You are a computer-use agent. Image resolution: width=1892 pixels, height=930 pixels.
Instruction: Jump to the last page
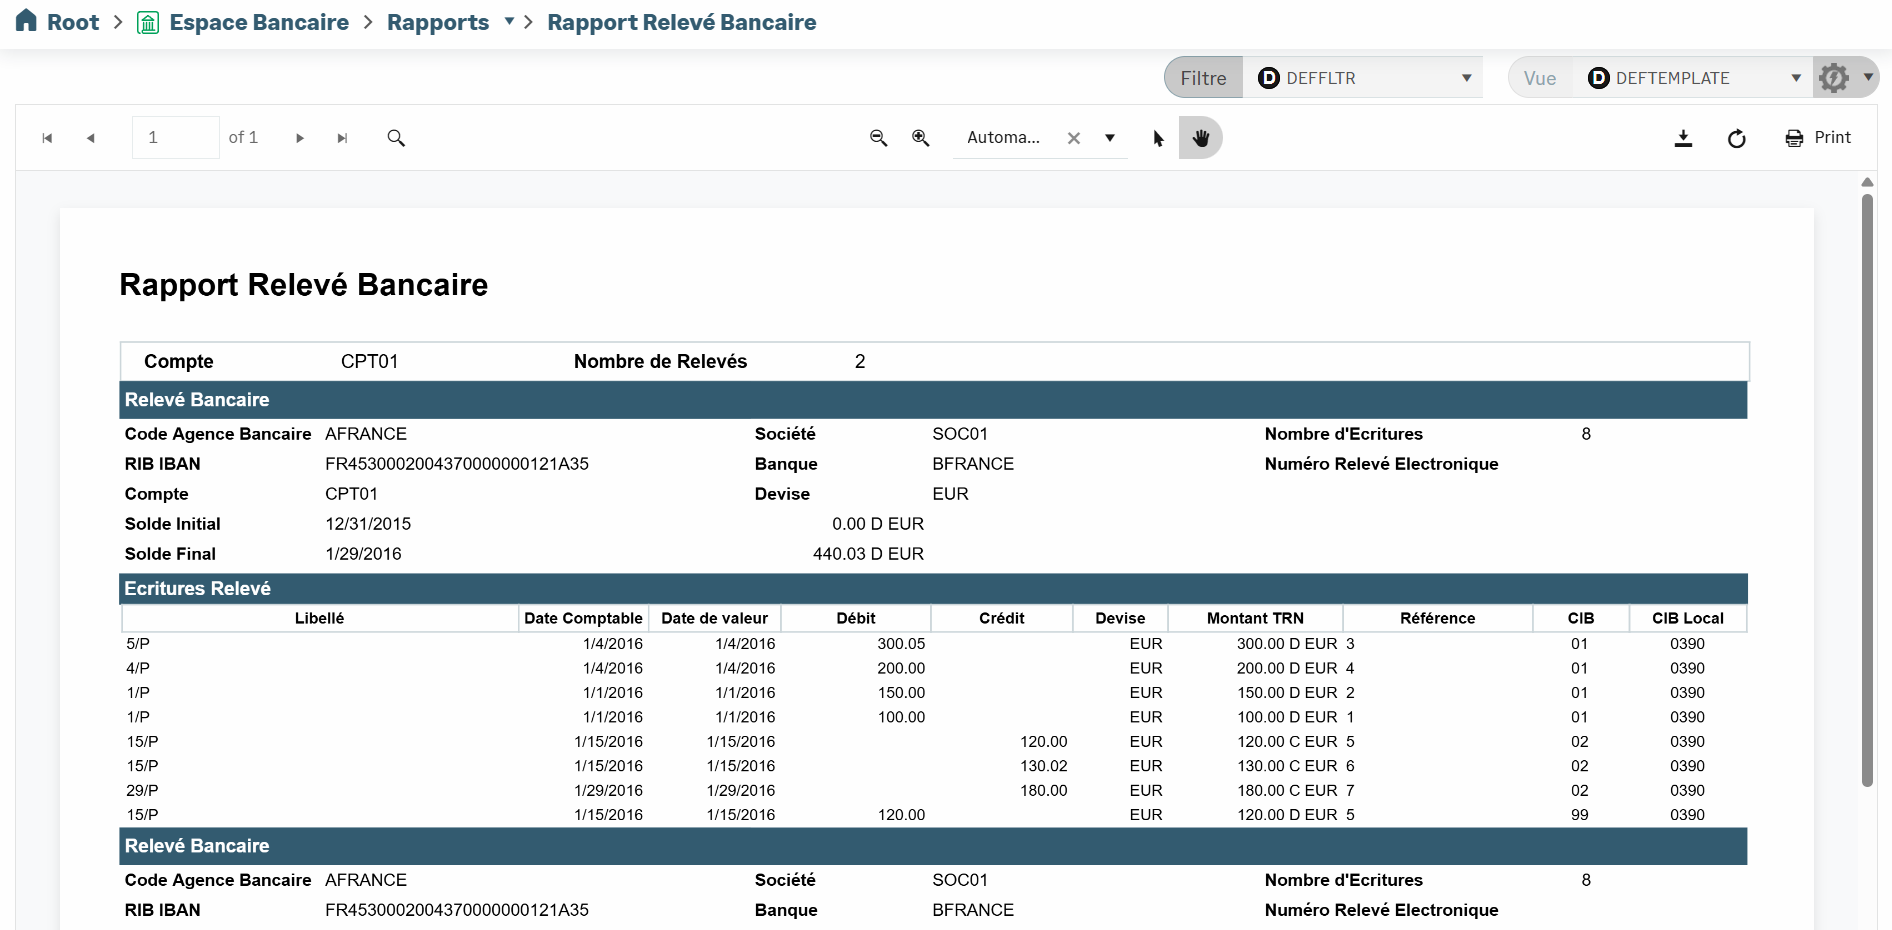(342, 138)
